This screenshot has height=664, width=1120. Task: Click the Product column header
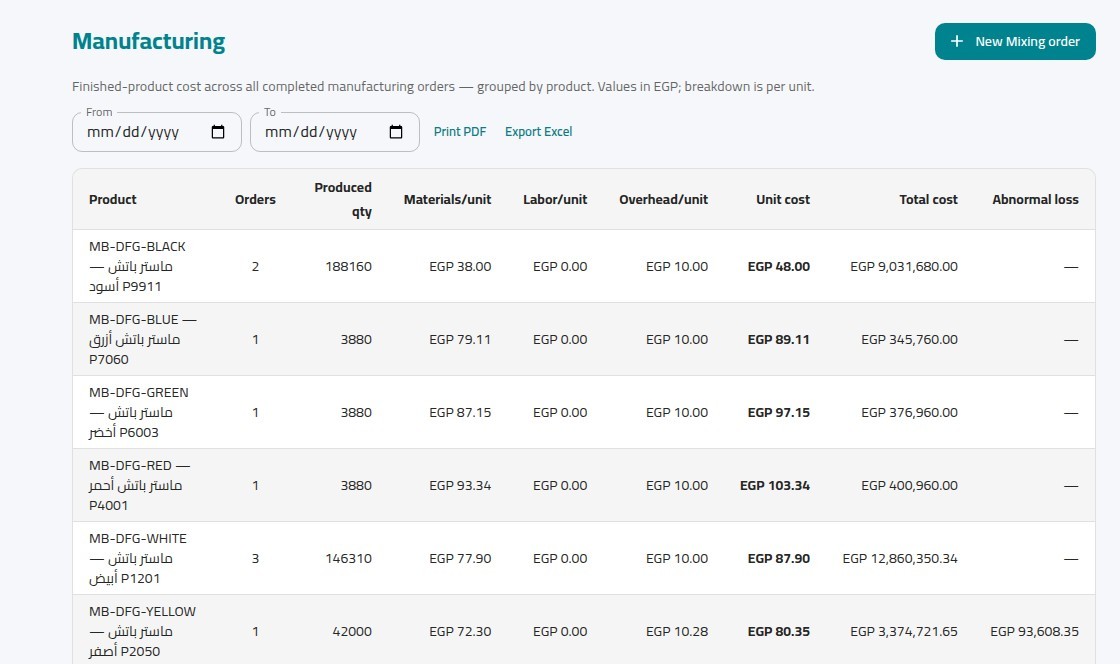coord(113,199)
